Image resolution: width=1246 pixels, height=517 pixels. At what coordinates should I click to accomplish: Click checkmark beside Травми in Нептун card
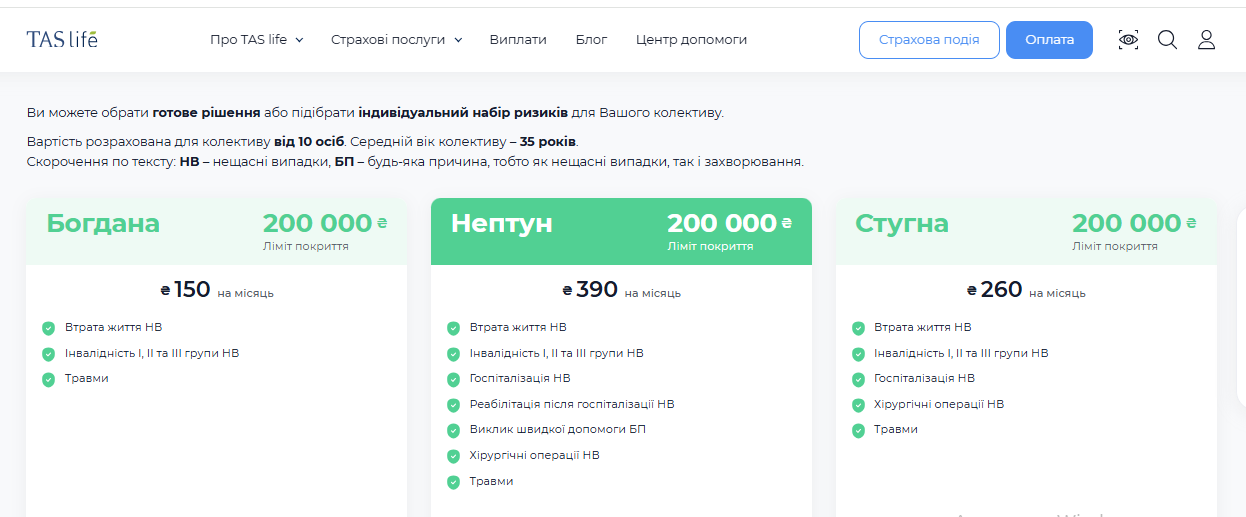pos(453,482)
